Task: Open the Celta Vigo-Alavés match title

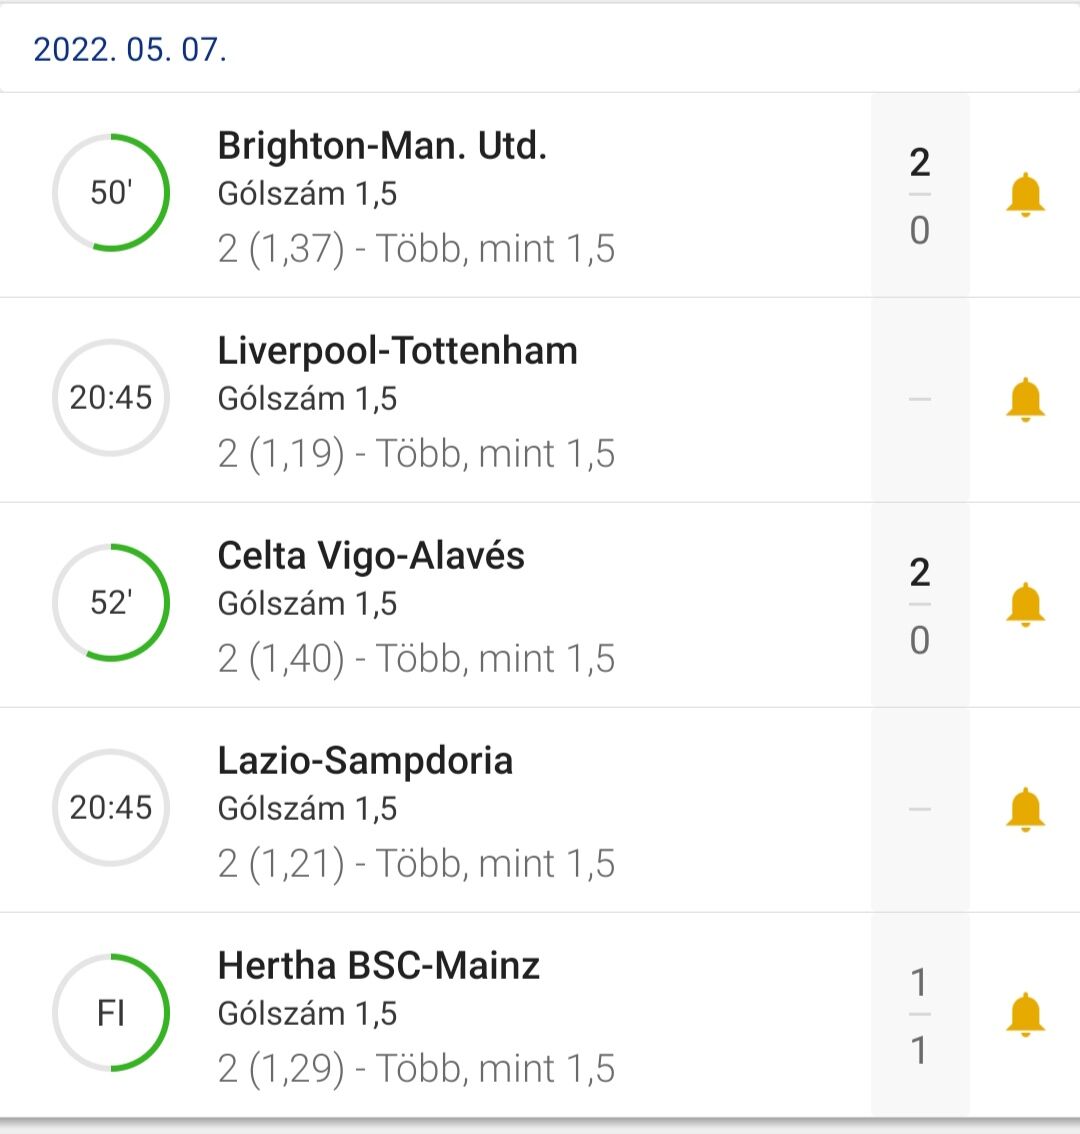Action: pyautogui.click(x=371, y=556)
